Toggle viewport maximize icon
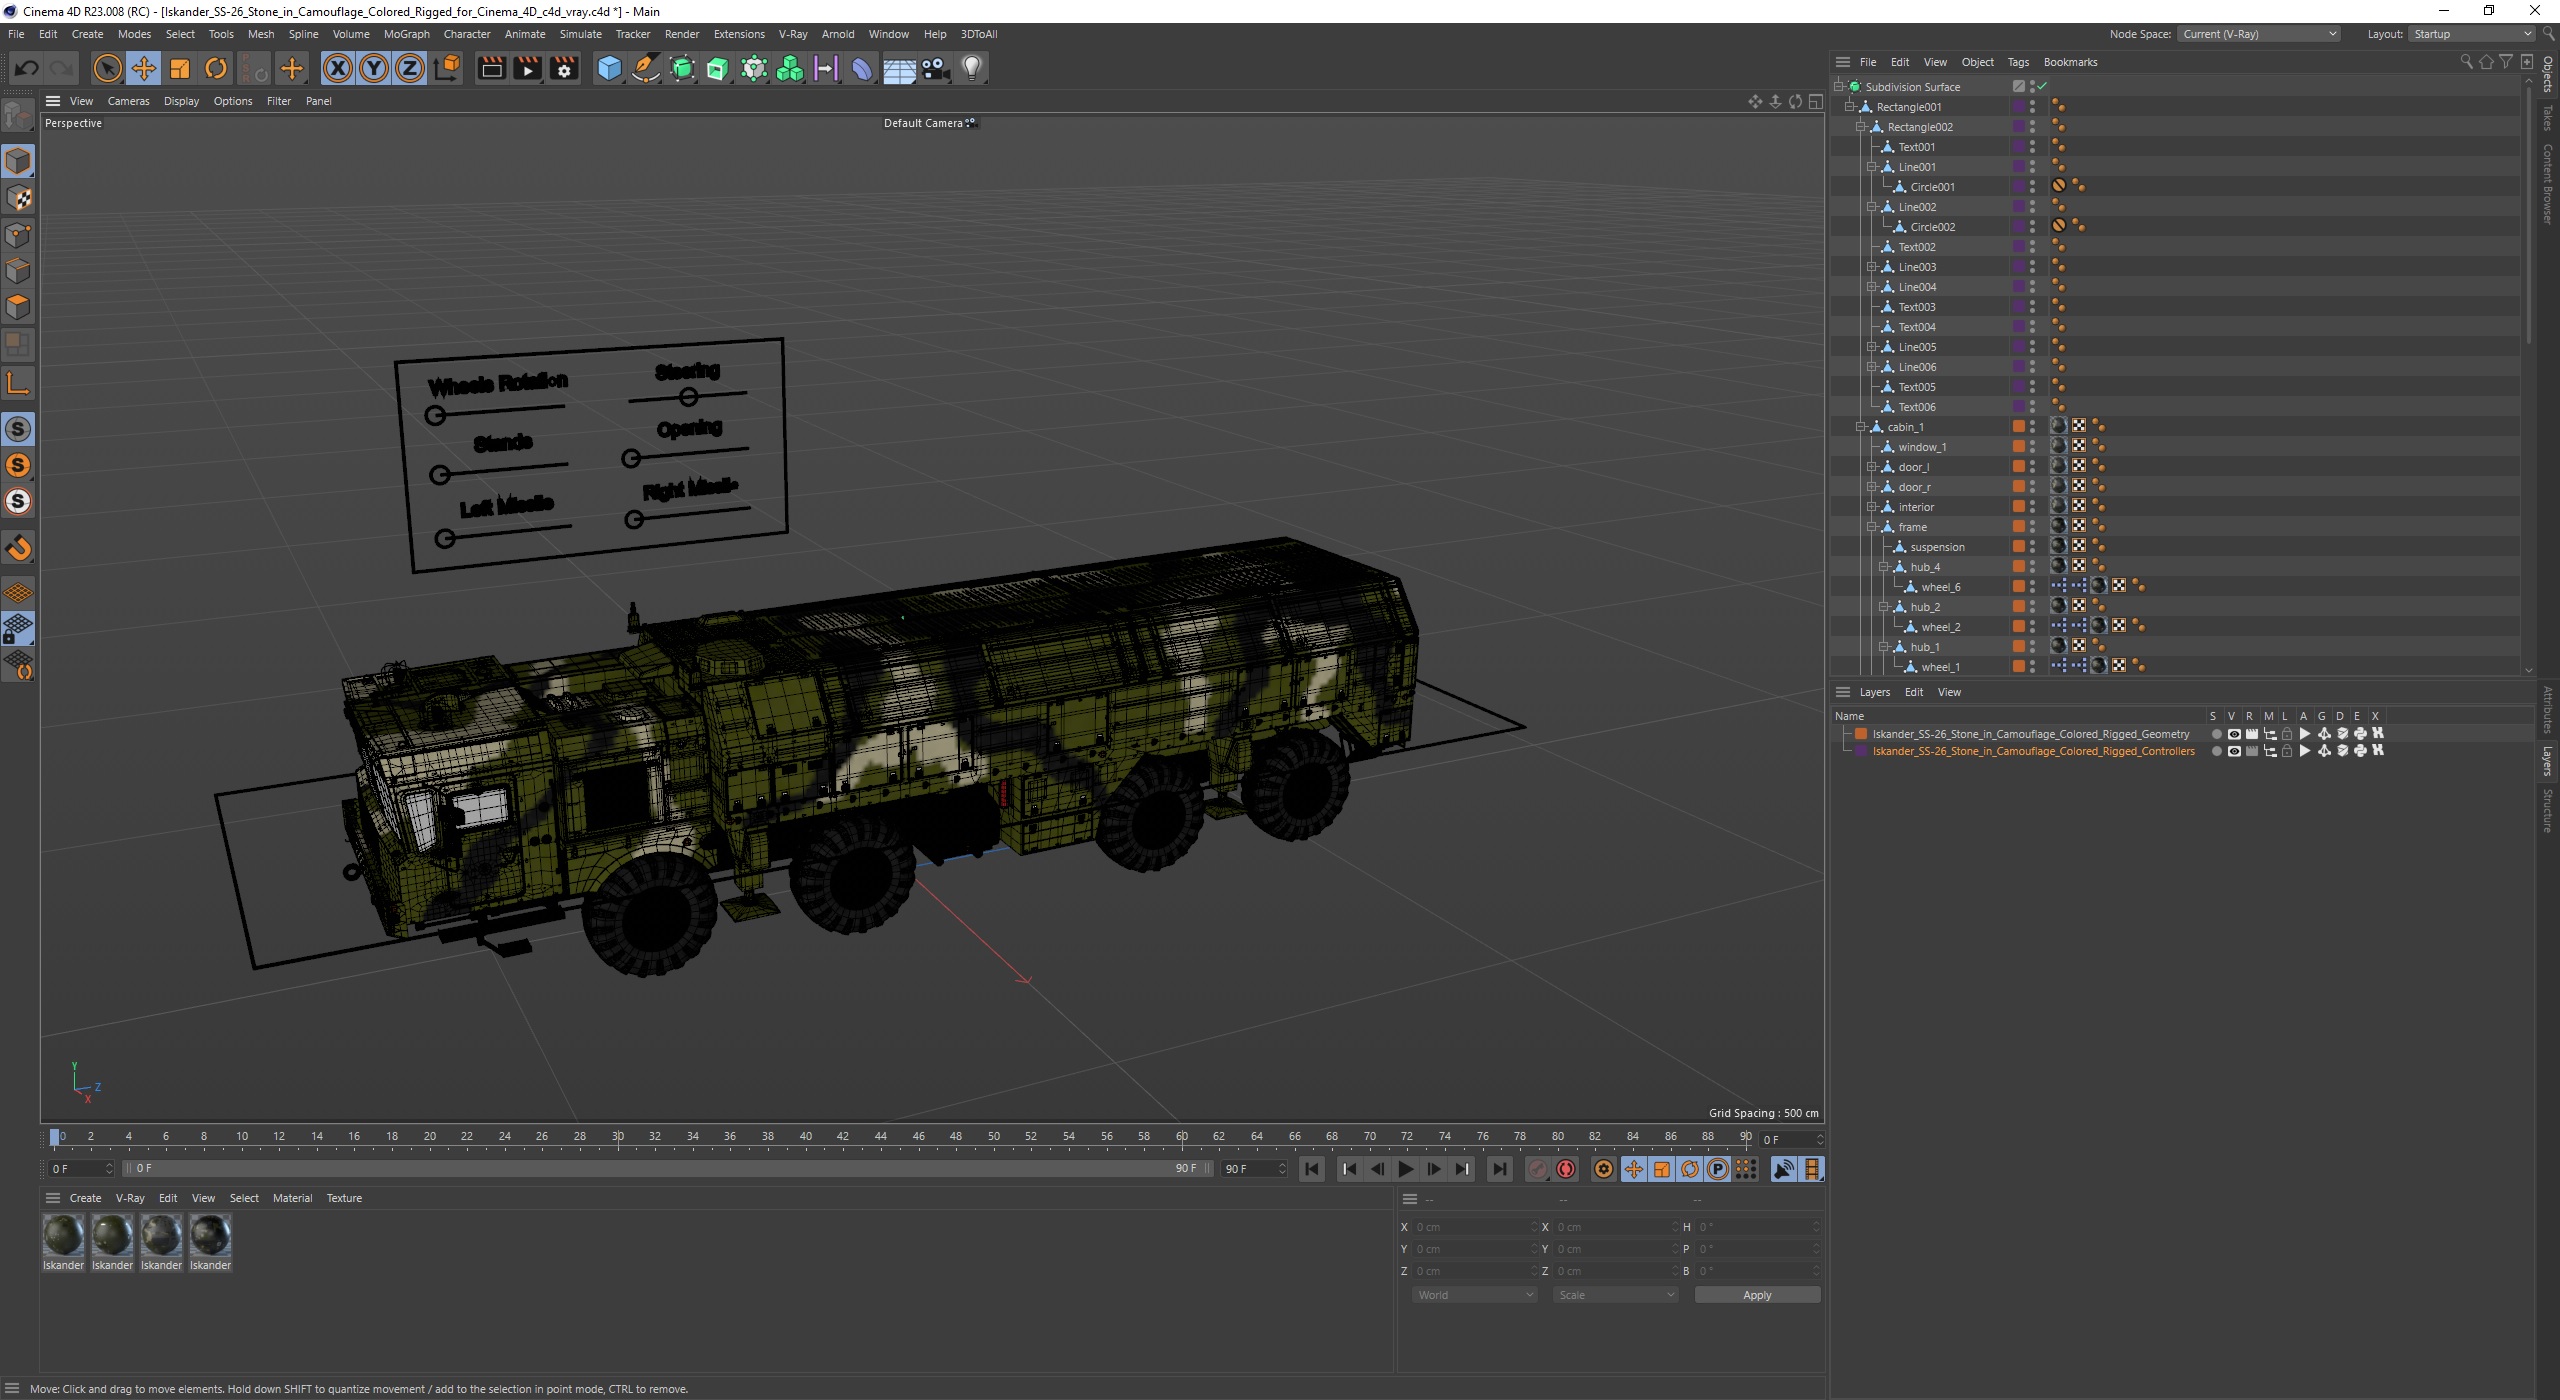Image resolution: width=2560 pixels, height=1400 pixels. click(1816, 101)
